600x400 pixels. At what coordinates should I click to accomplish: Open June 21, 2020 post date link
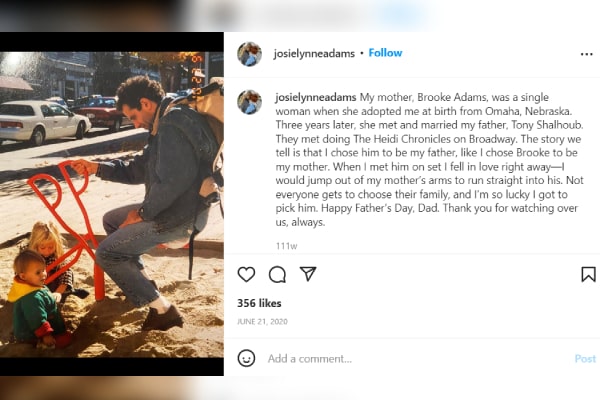point(262,322)
